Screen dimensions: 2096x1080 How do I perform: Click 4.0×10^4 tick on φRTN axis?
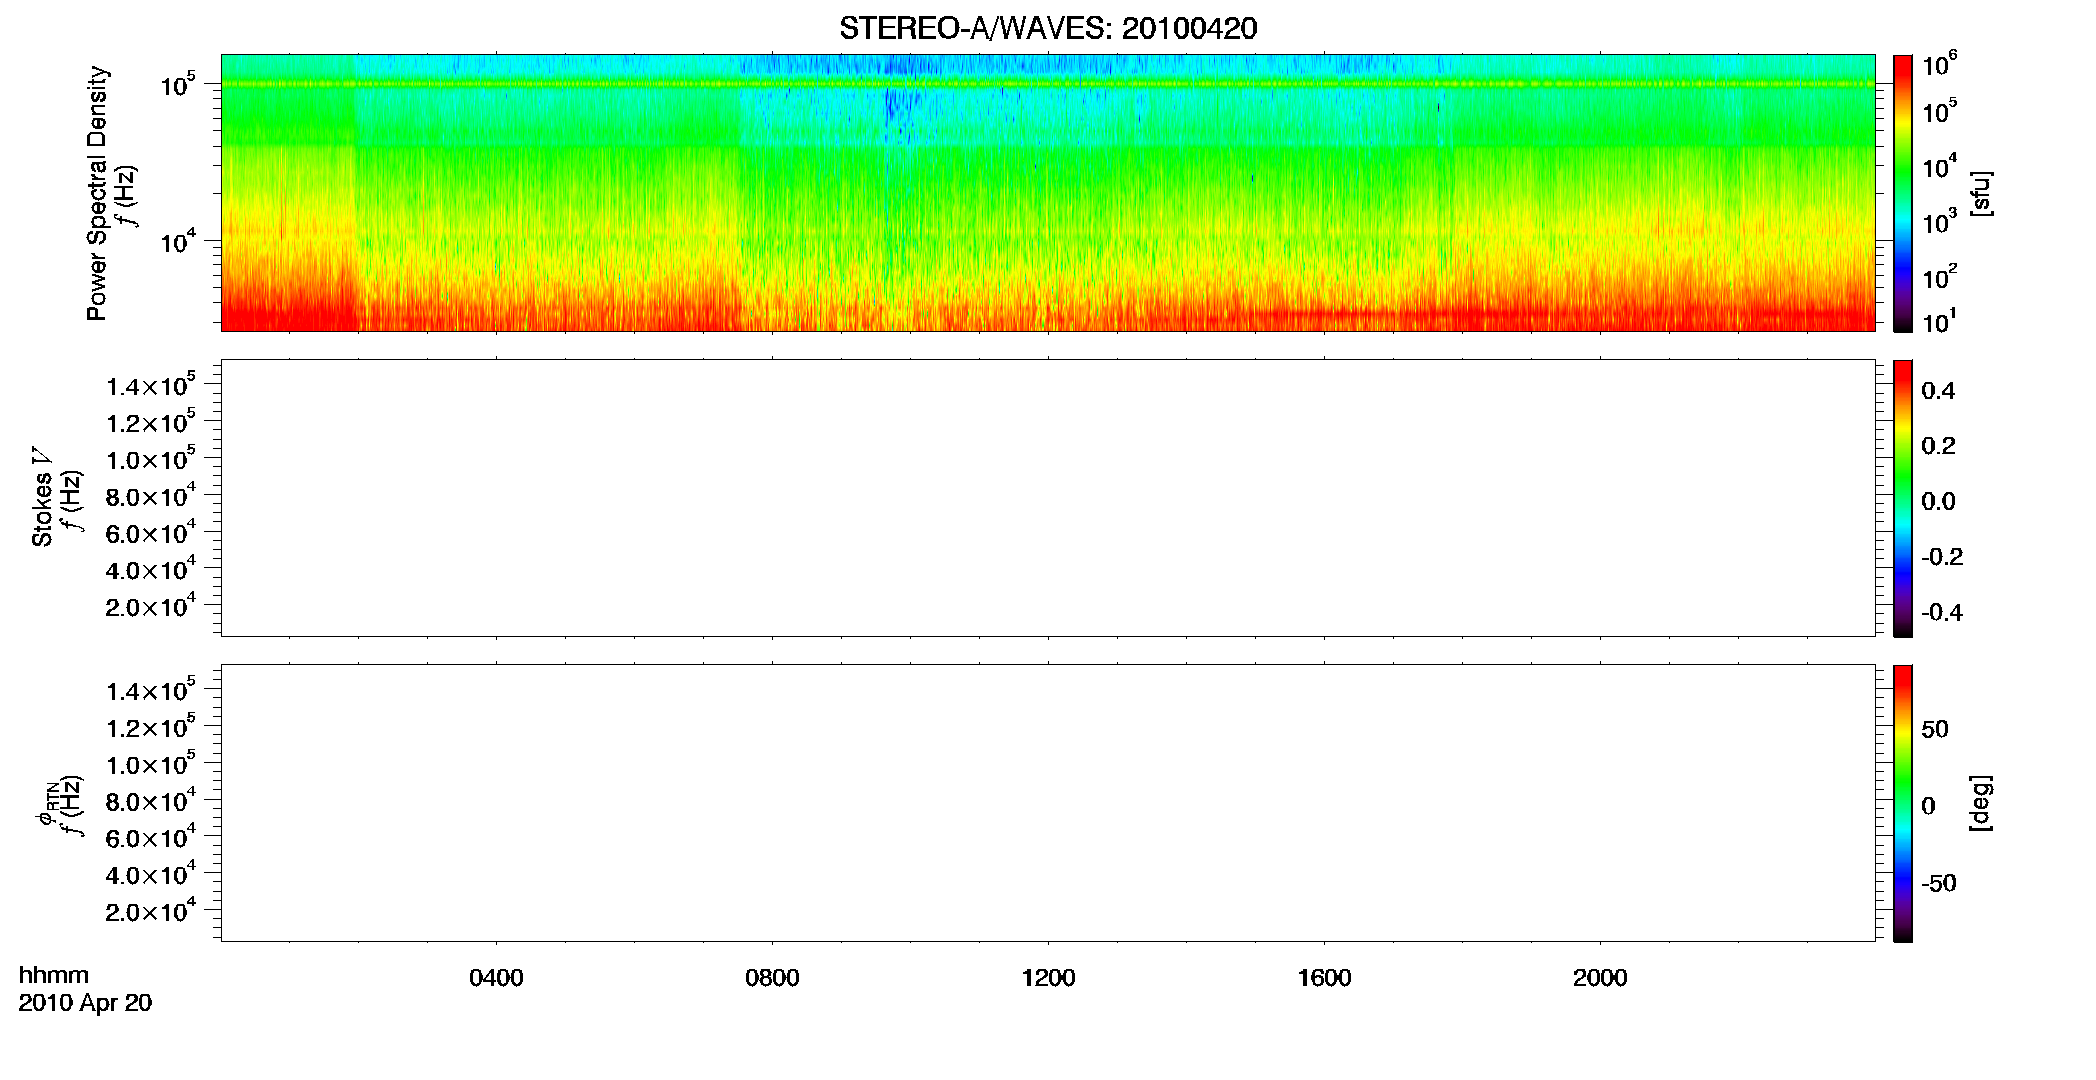(x=151, y=874)
